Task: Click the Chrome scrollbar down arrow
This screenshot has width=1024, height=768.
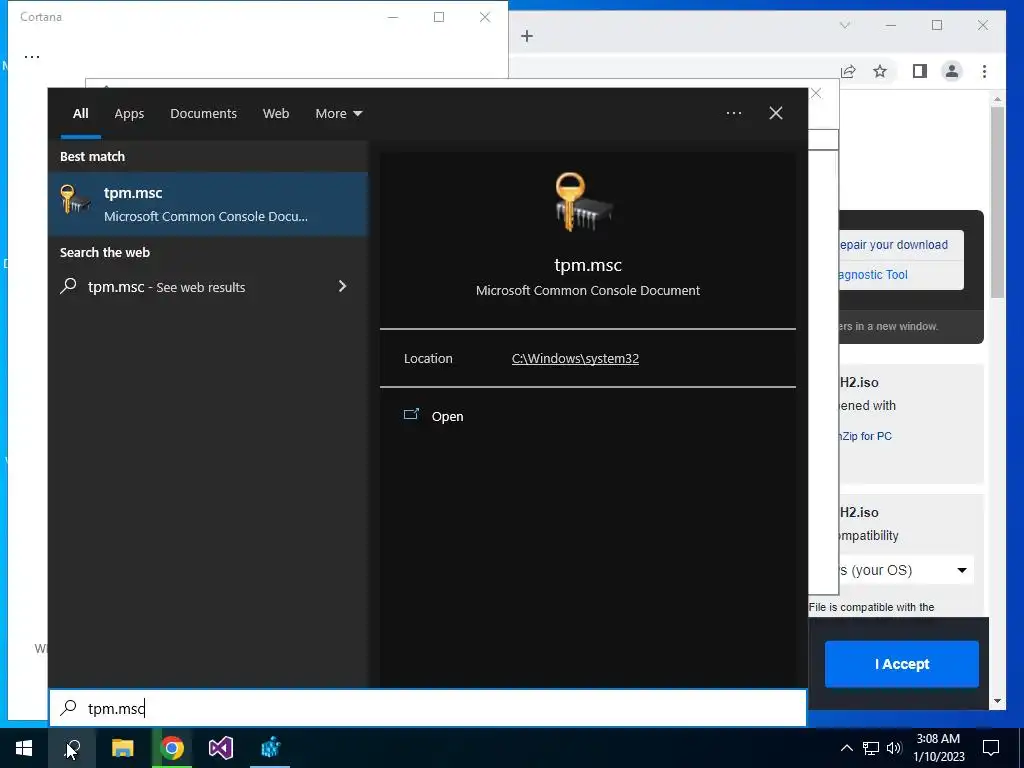Action: tap(997, 701)
